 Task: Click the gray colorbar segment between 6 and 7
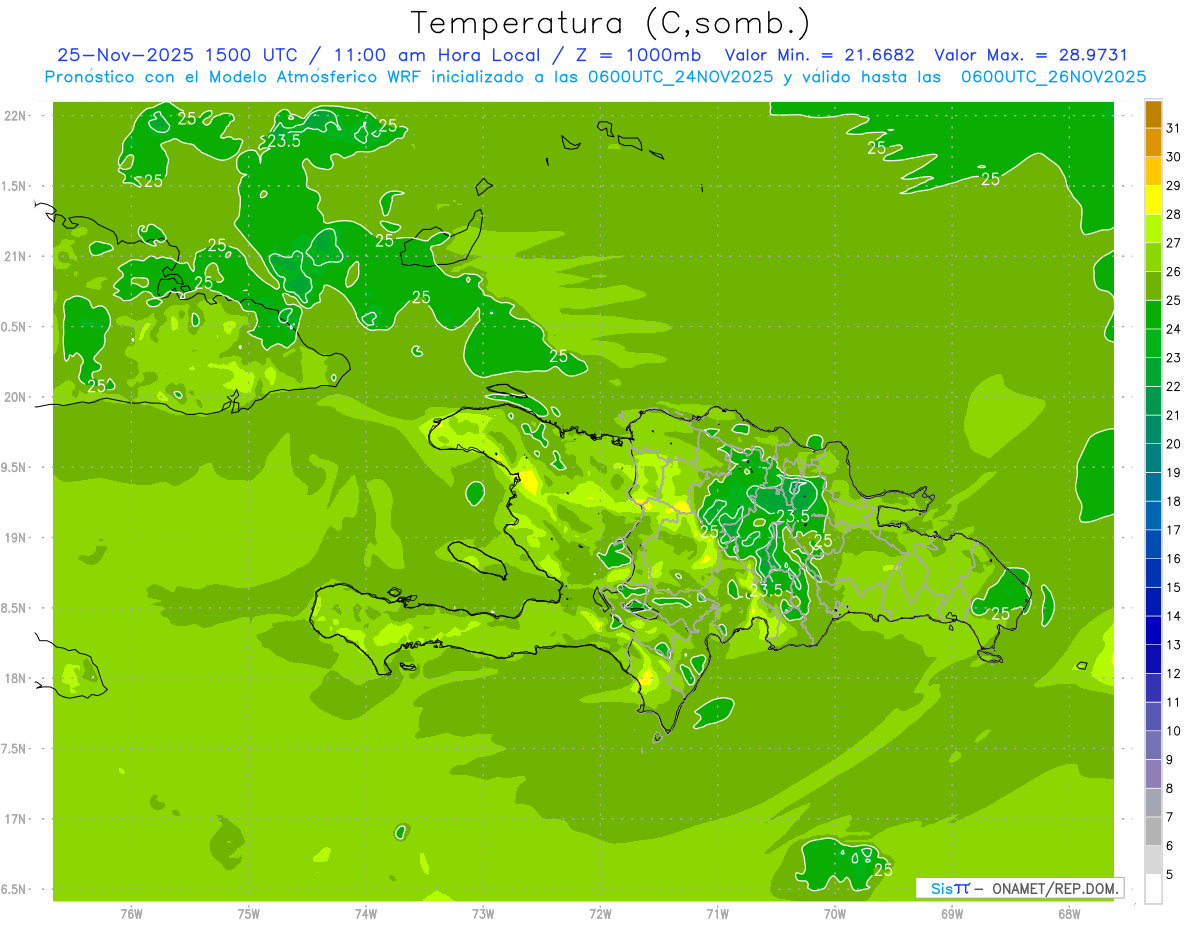point(1153,831)
